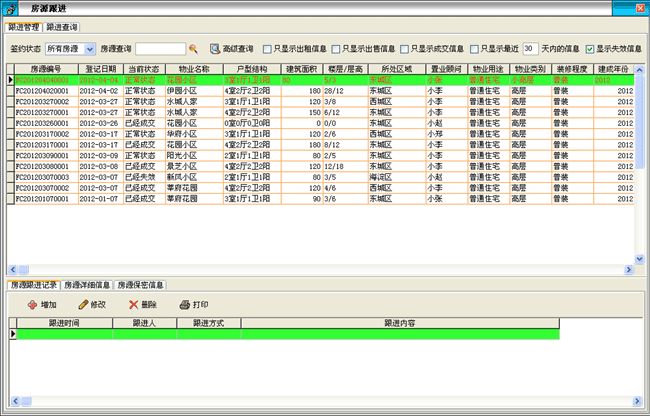Click the 删除 delete X icon
Screen dimensions: 650x416
point(134,303)
